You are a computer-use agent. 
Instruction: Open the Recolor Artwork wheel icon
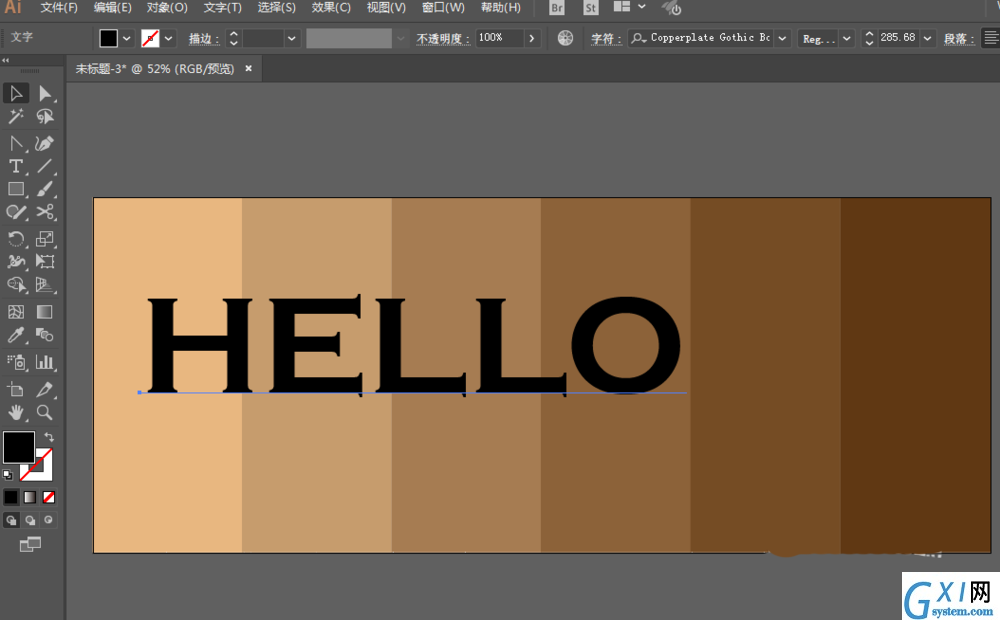[565, 38]
